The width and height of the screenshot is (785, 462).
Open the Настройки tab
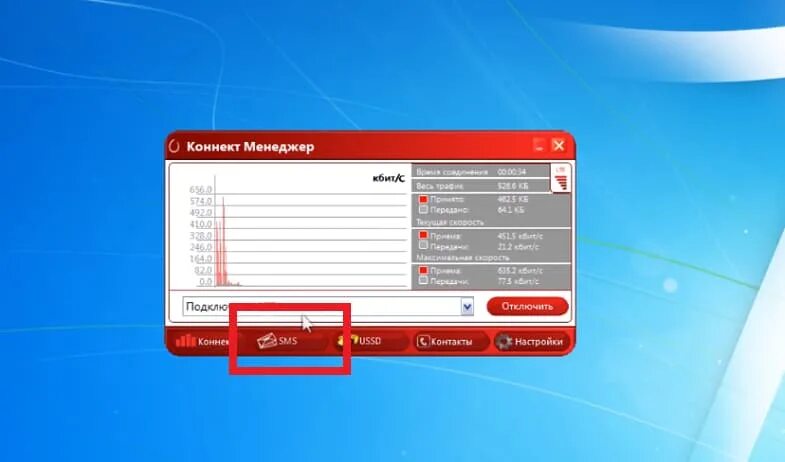pos(533,341)
